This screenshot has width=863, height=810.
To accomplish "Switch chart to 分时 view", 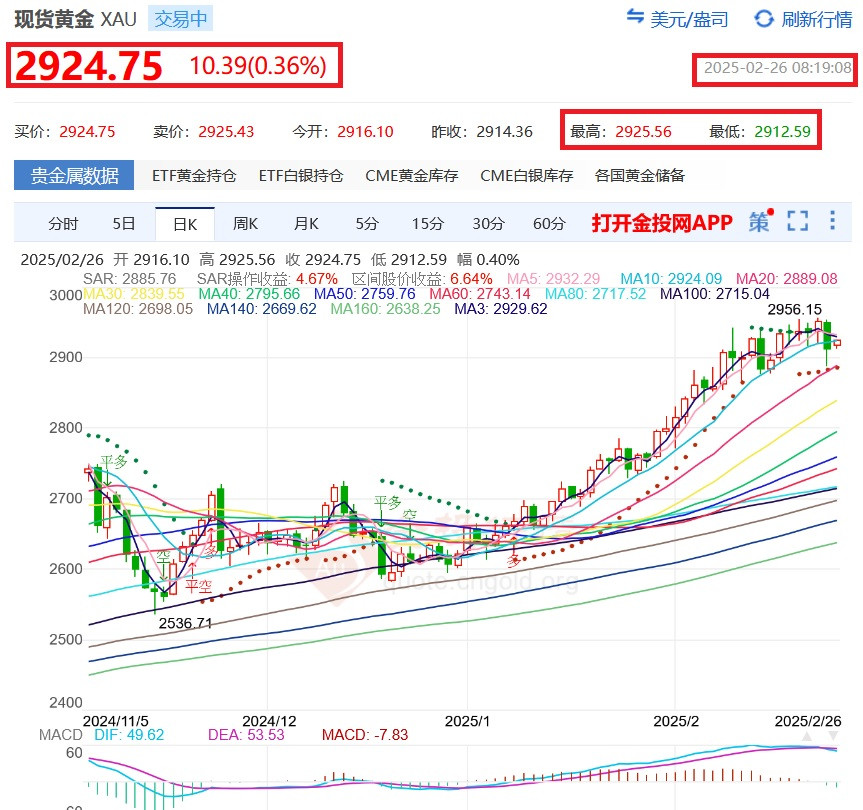I will (63, 223).
